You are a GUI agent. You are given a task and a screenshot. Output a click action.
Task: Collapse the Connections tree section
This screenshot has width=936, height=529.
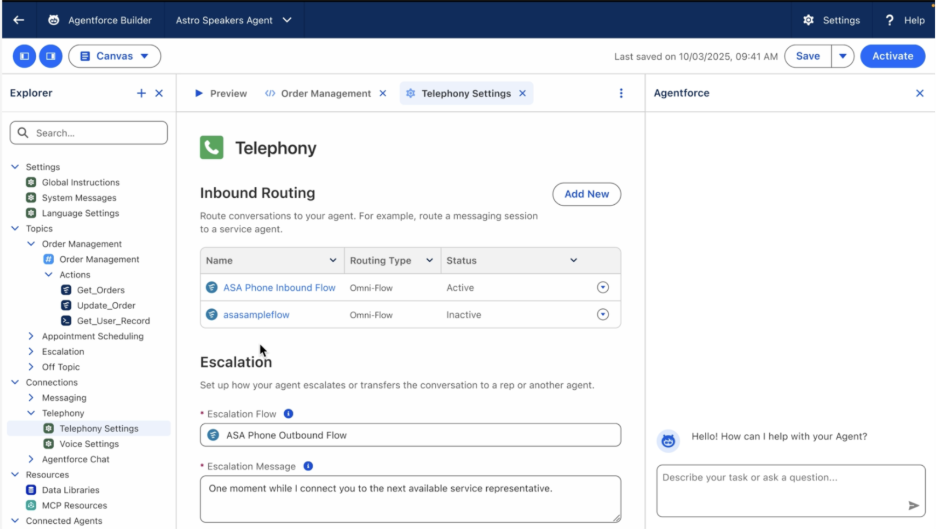coord(15,382)
